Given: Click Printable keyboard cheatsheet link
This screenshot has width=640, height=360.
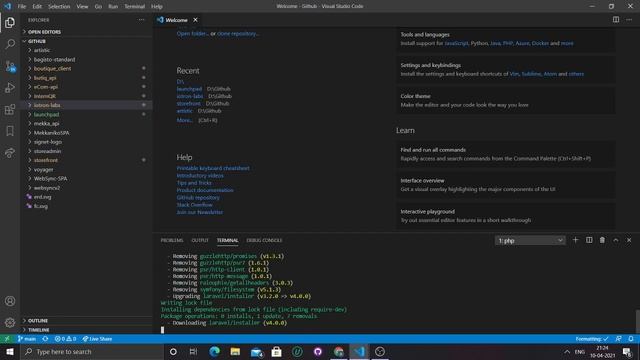Looking at the screenshot, I should [213, 168].
